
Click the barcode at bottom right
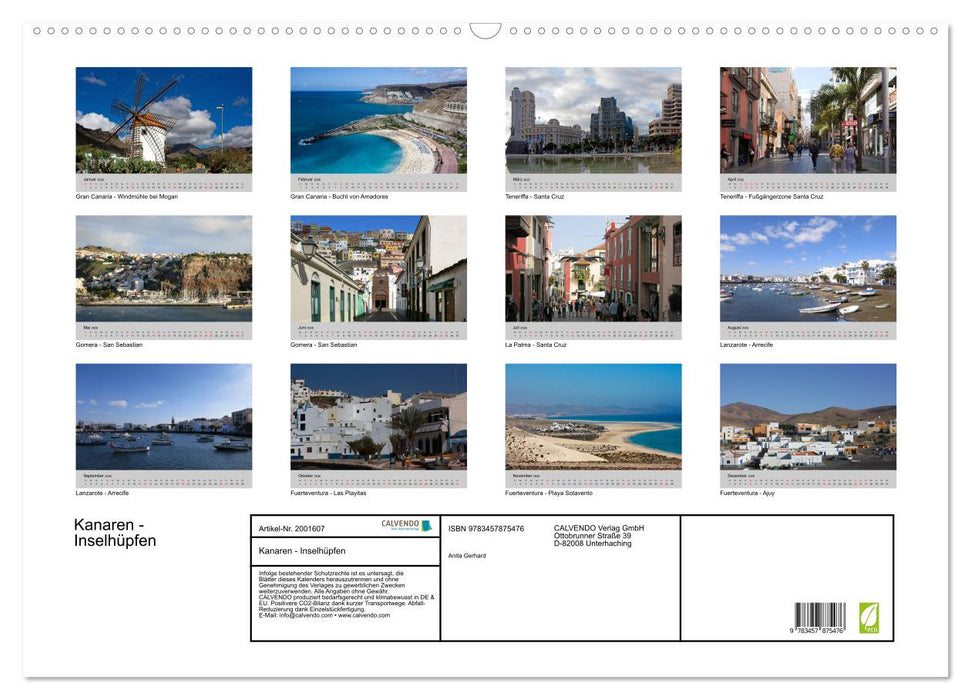(820, 618)
